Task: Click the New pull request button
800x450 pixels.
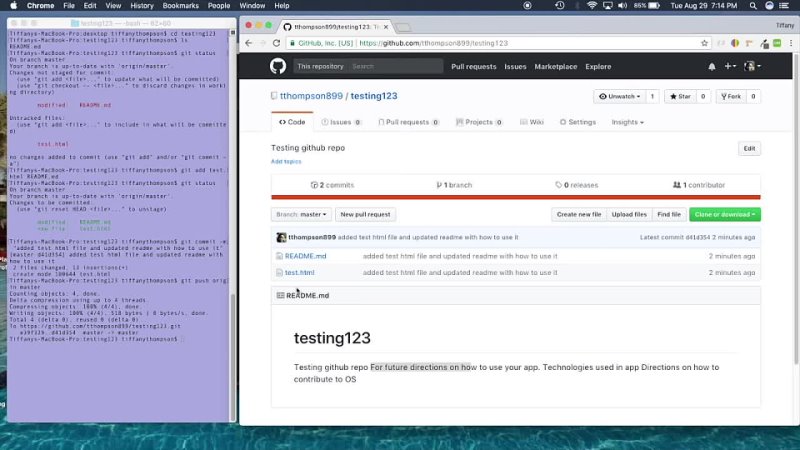Action: (365, 214)
